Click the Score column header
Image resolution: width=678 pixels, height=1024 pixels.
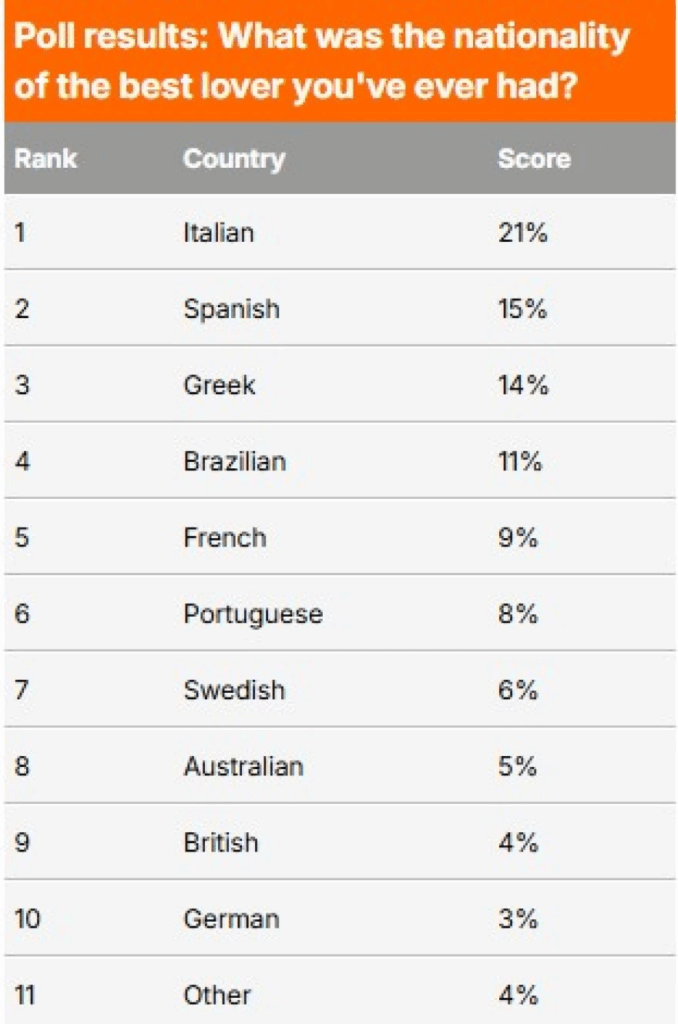click(534, 159)
